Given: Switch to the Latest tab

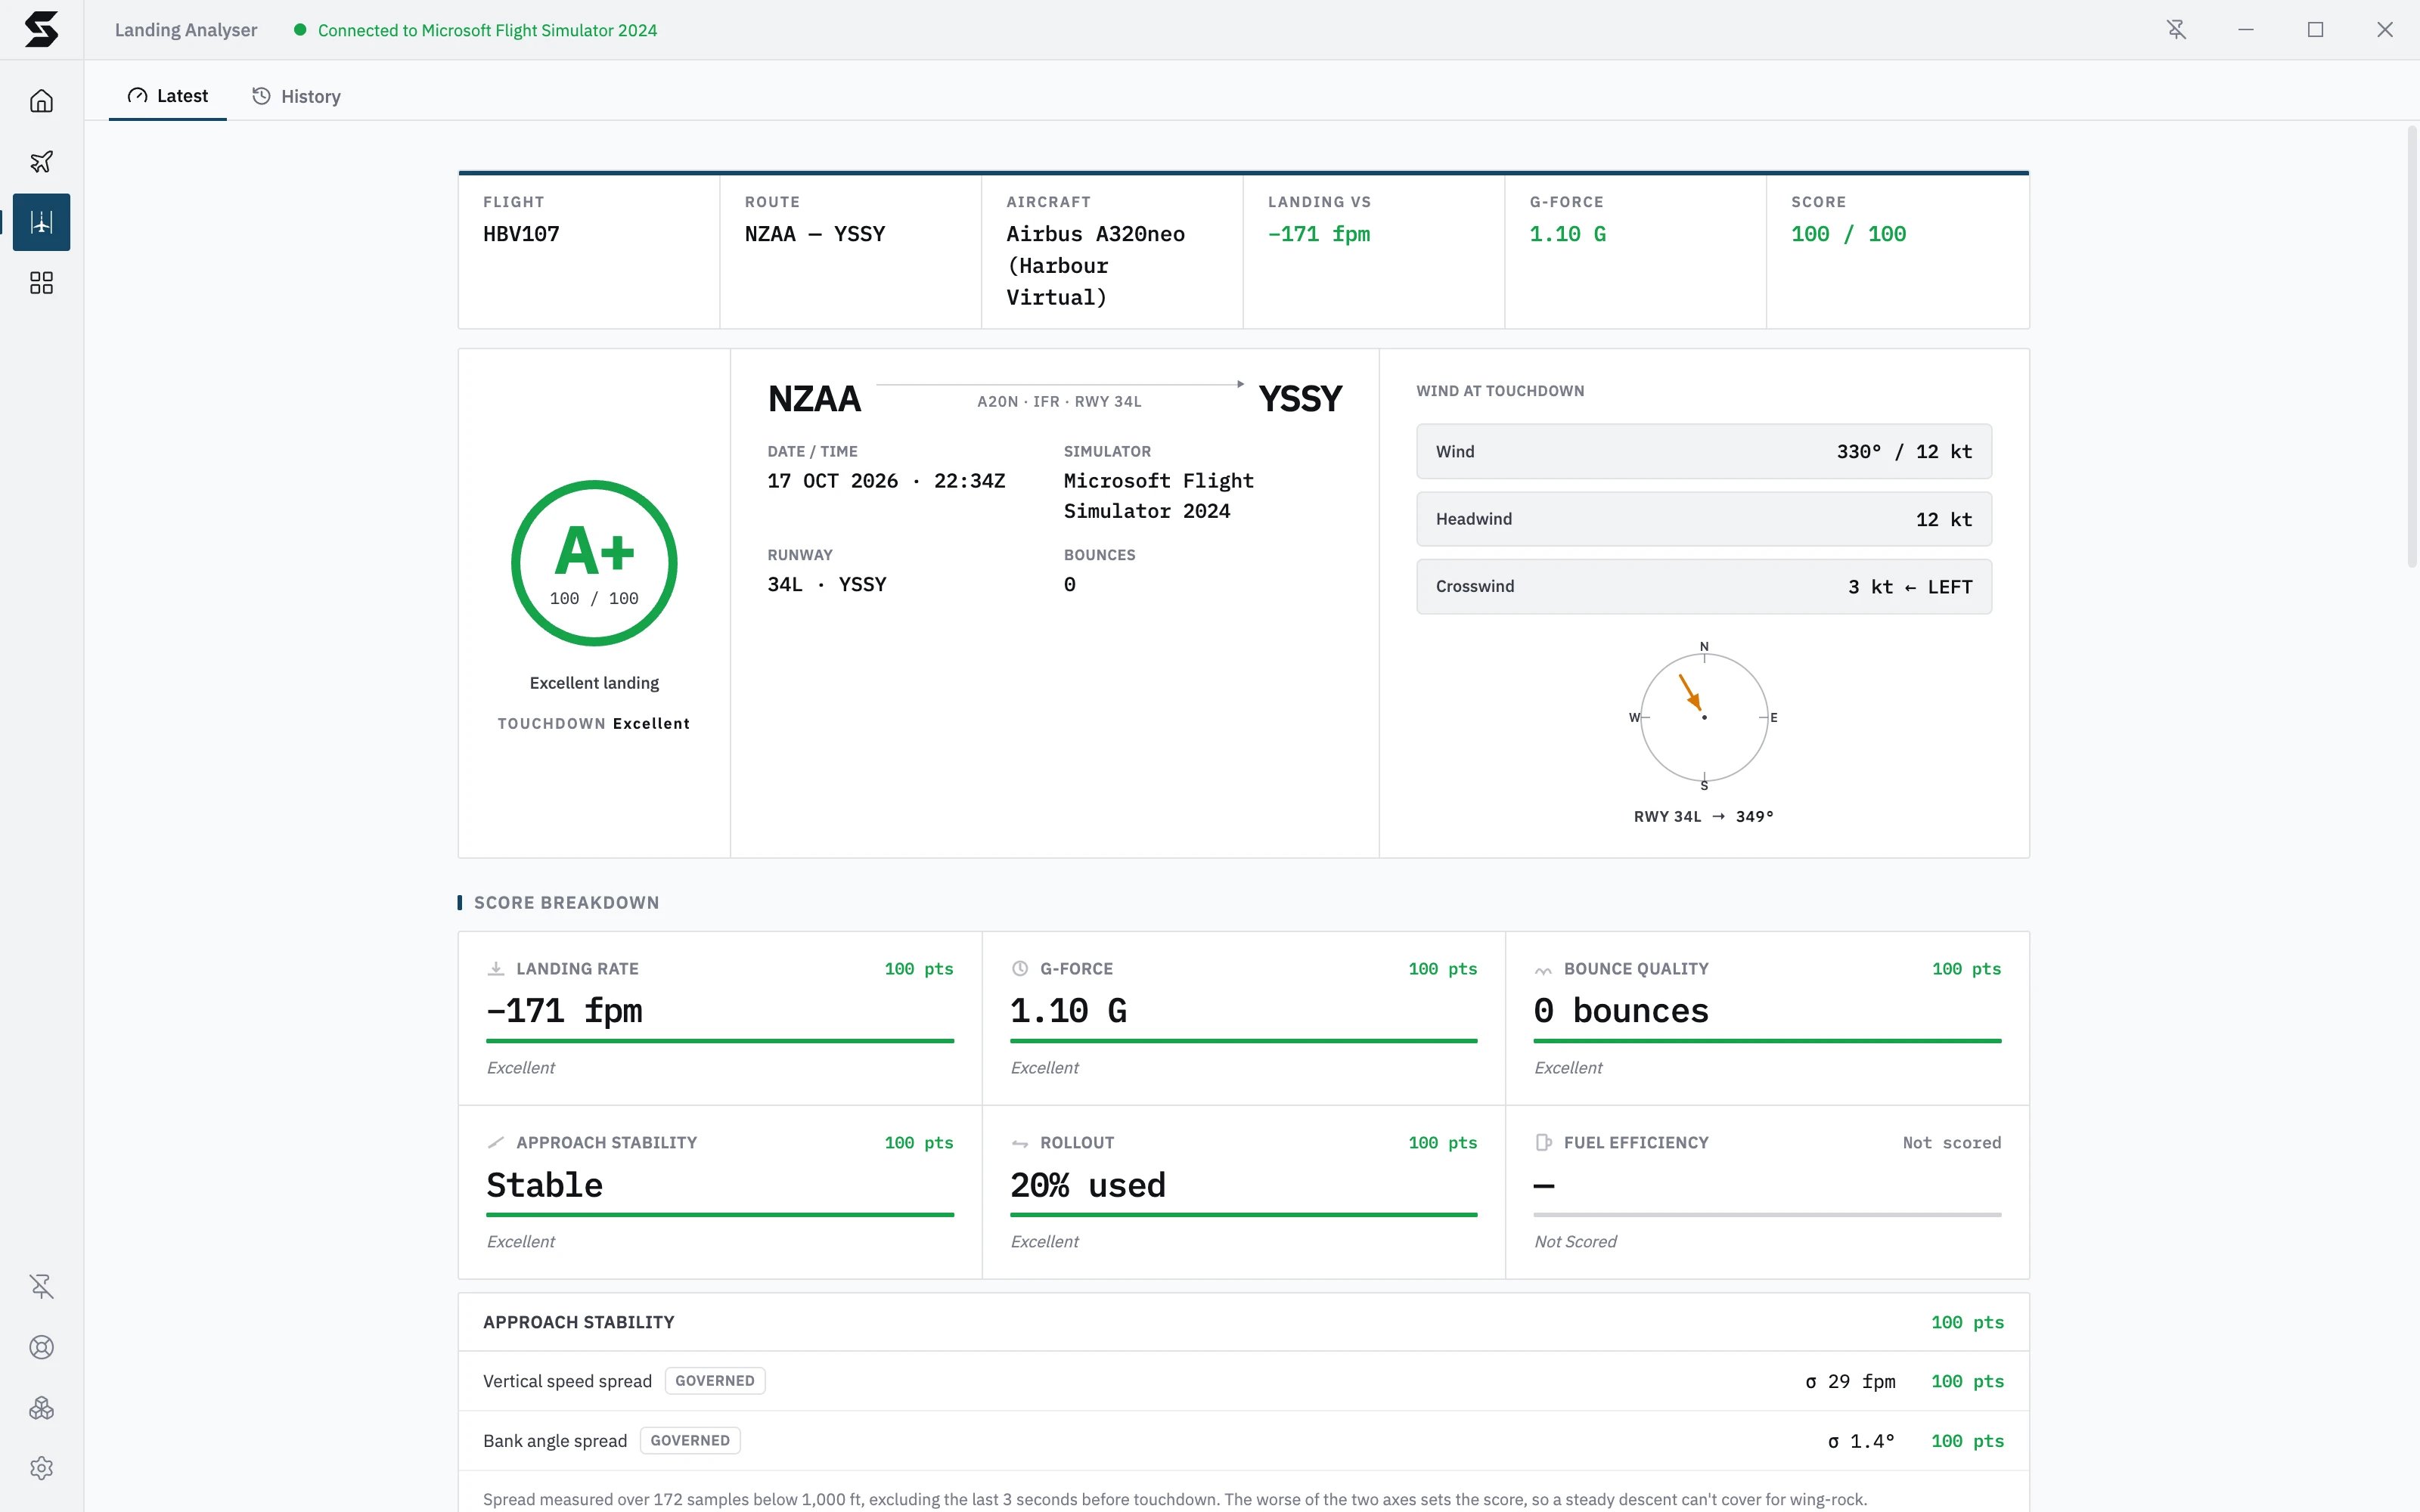Looking at the screenshot, I should click(x=168, y=96).
